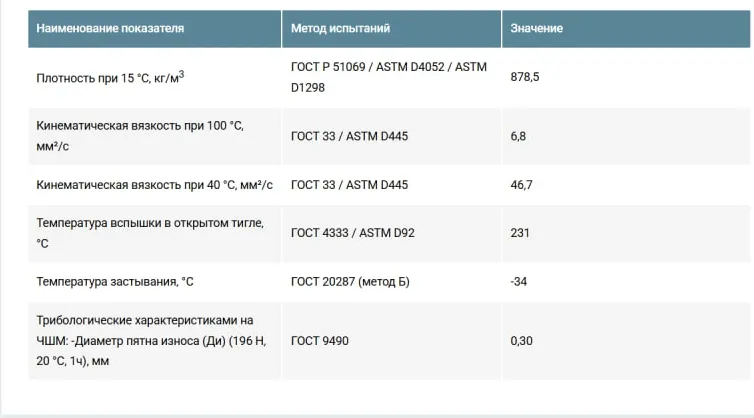Click the ГОСТ 20287 (метод Б) cell
This screenshot has height=418, width=754.
pos(350,281)
